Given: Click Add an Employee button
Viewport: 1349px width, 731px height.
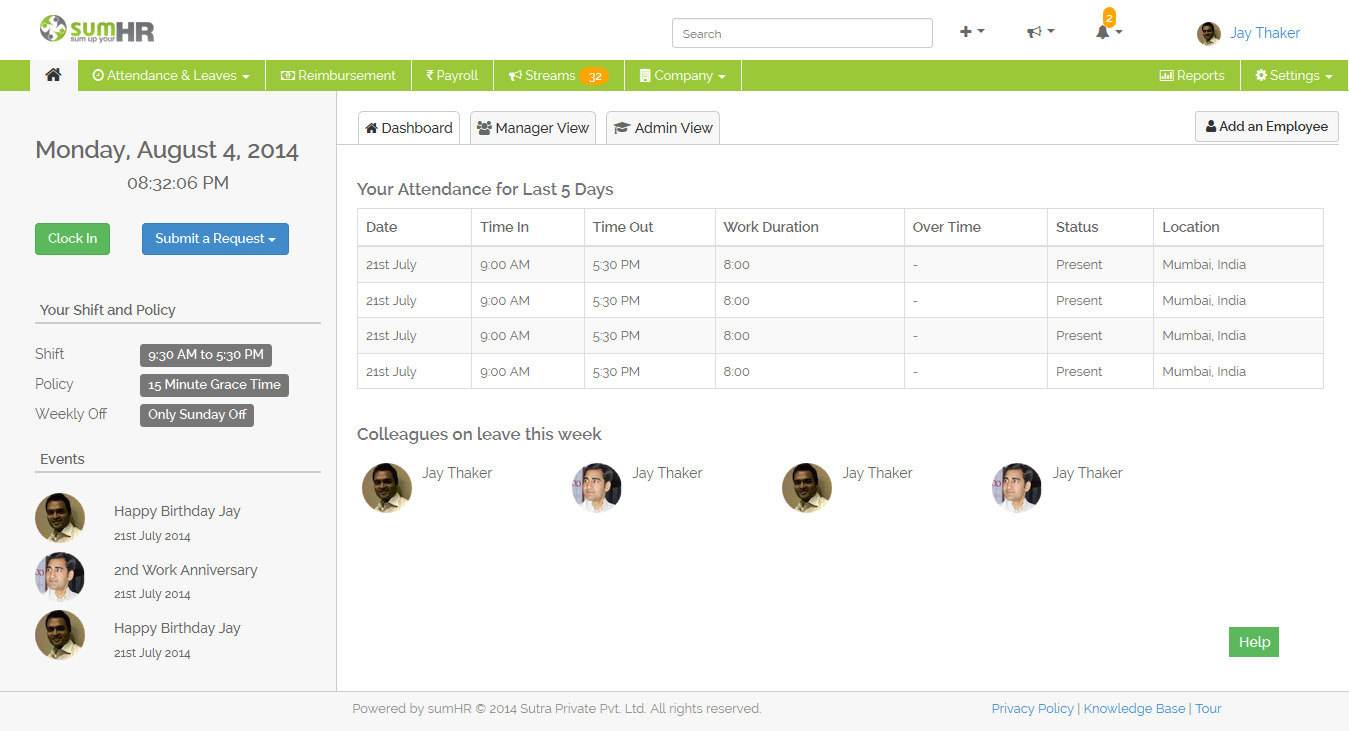Looking at the screenshot, I should (1266, 126).
